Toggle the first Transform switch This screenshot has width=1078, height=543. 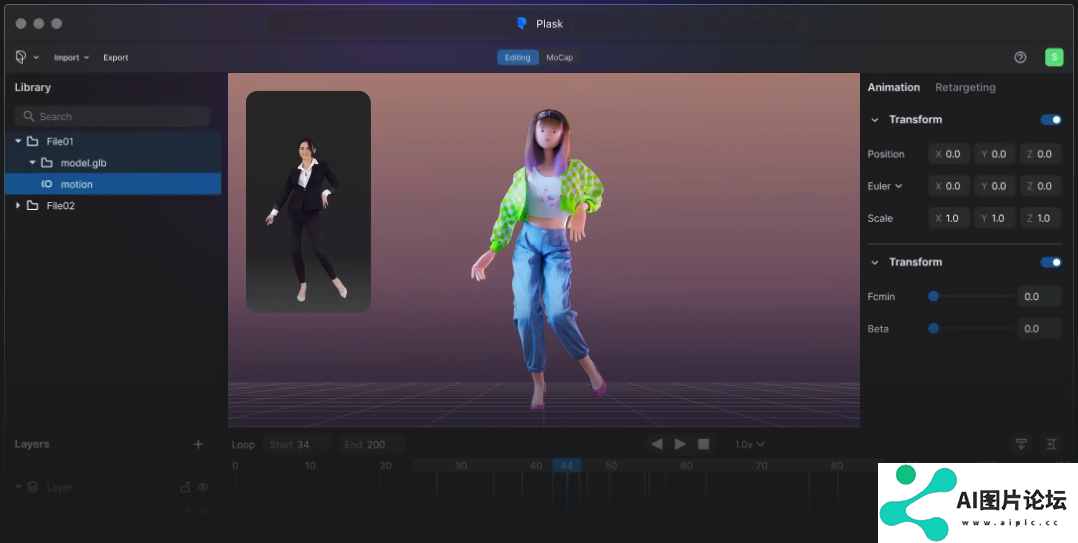pos(1051,120)
